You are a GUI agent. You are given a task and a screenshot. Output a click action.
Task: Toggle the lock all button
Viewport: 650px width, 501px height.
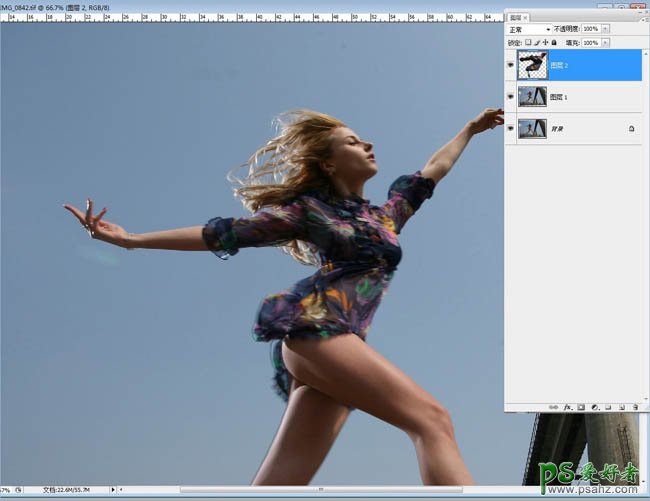click(x=554, y=43)
